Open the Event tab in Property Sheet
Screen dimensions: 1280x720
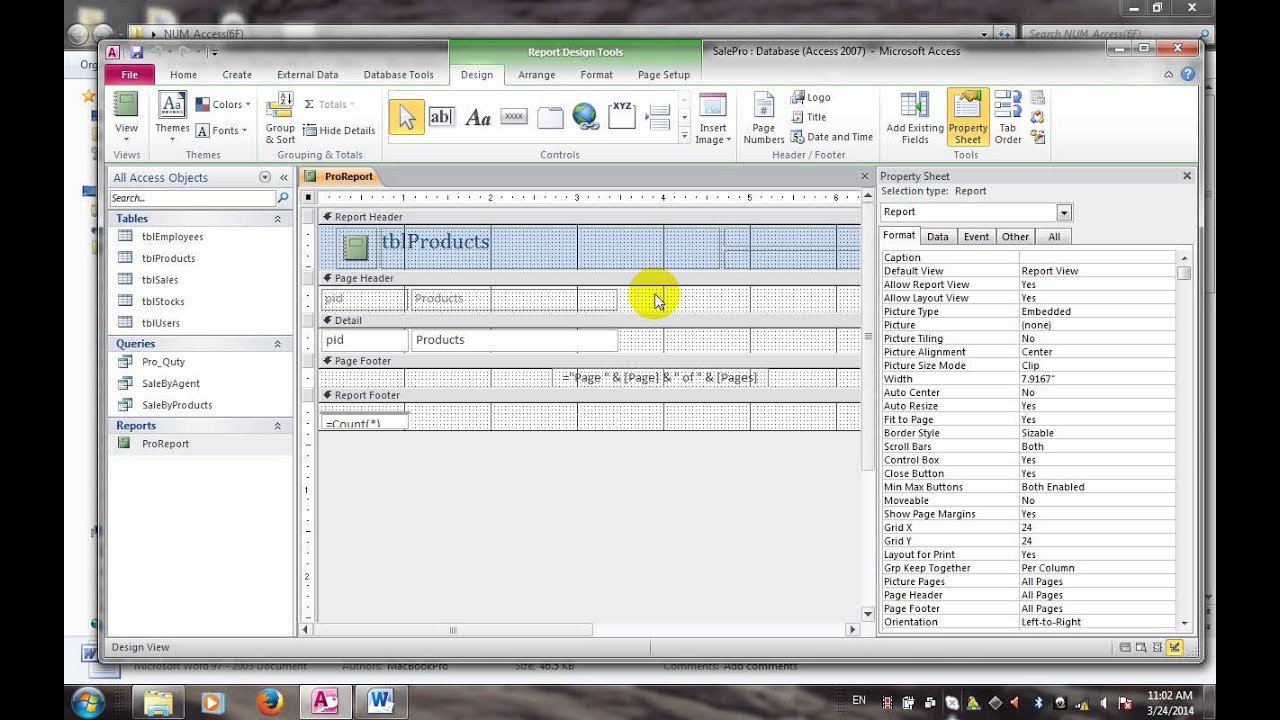[976, 237]
